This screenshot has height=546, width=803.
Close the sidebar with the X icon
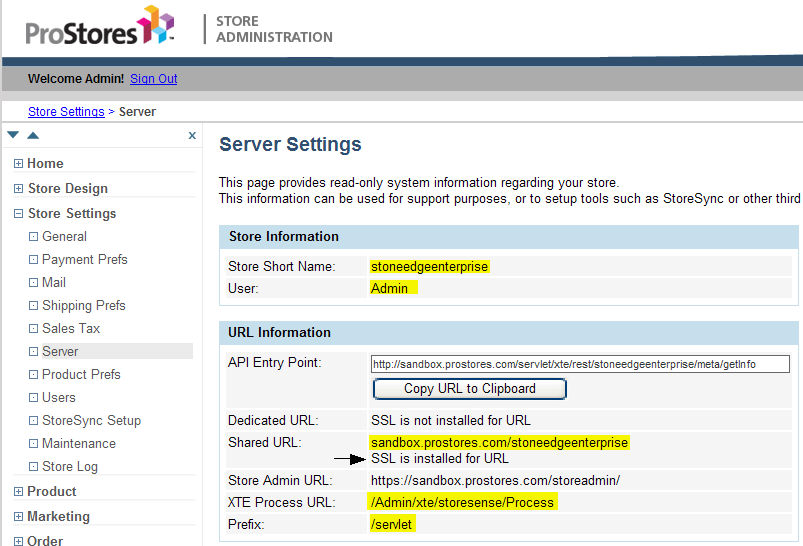point(192,135)
